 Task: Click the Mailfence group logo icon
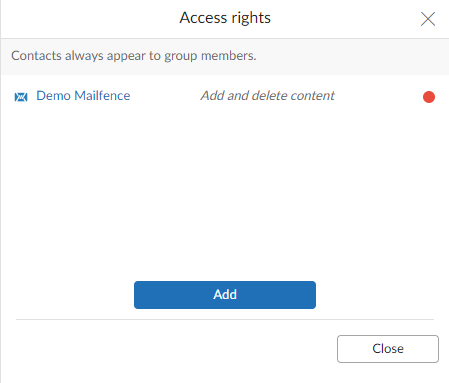point(21,97)
